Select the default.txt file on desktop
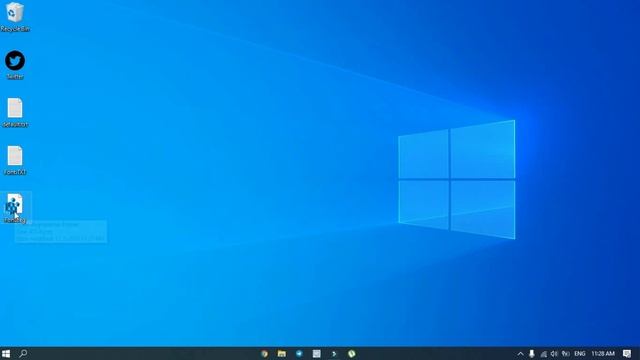640x360 pixels. pyautogui.click(x=15, y=113)
